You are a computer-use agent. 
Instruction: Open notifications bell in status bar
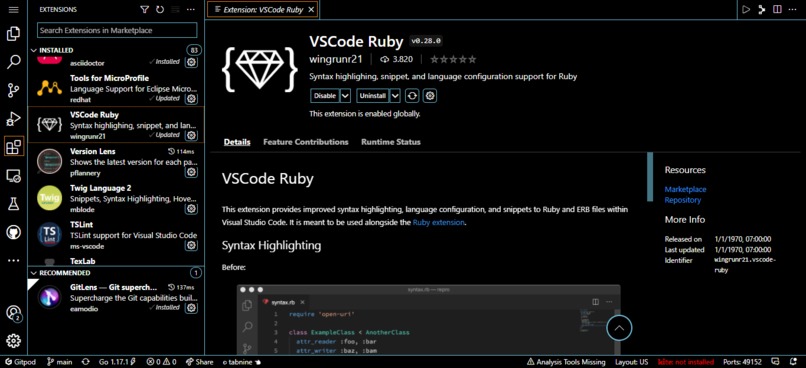tap(793, 362)
